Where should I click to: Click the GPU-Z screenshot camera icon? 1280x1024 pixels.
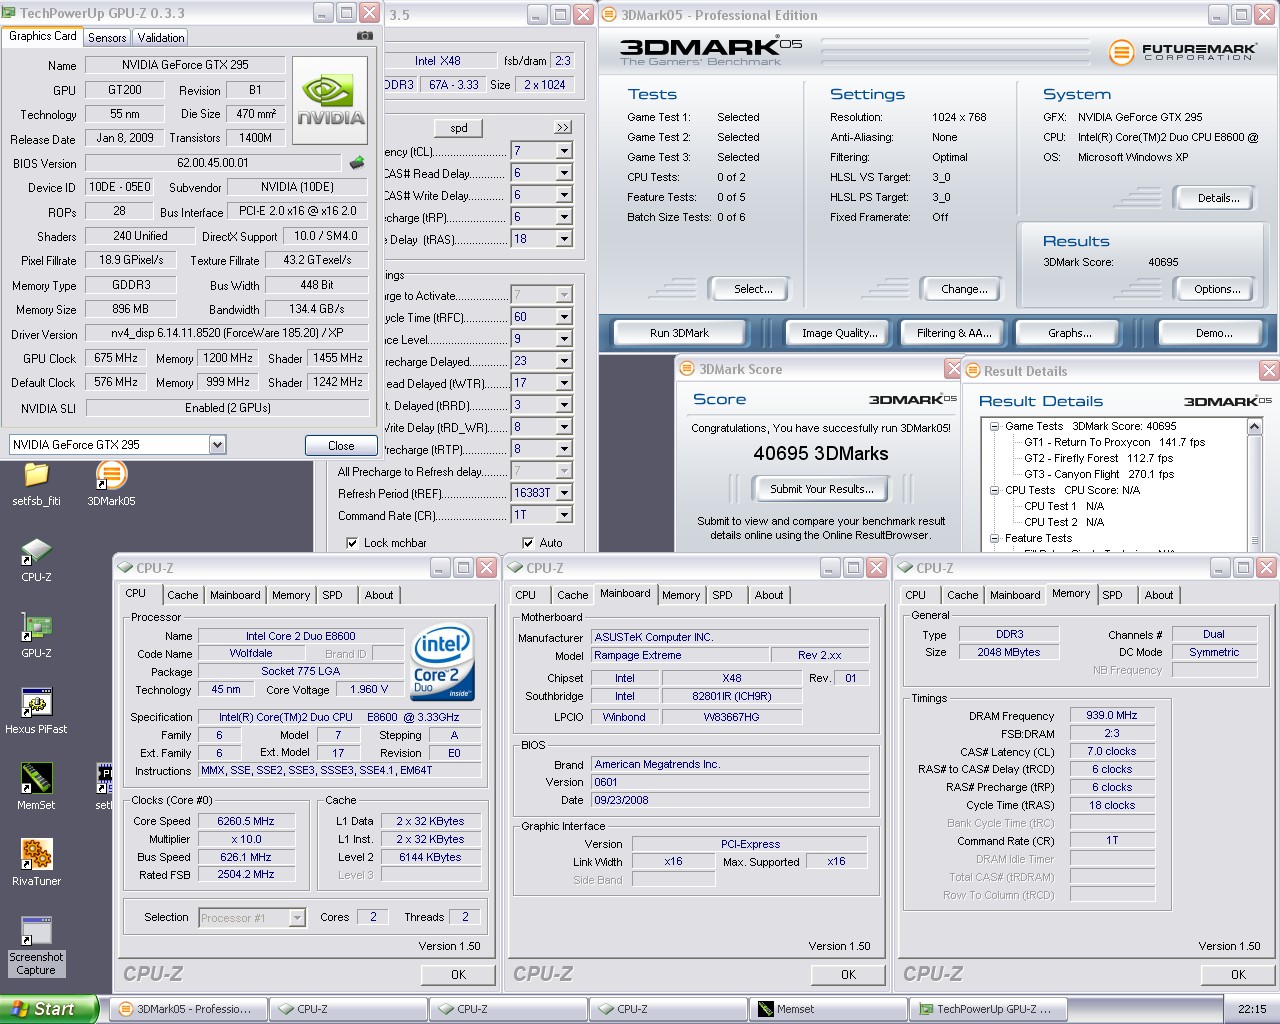click(x=365, y=36)
